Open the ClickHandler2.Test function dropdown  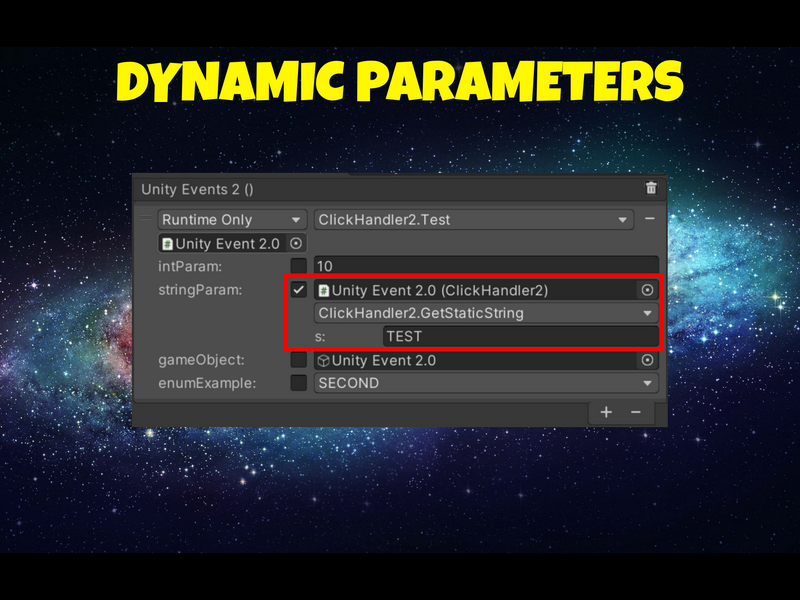coord(474,220)
